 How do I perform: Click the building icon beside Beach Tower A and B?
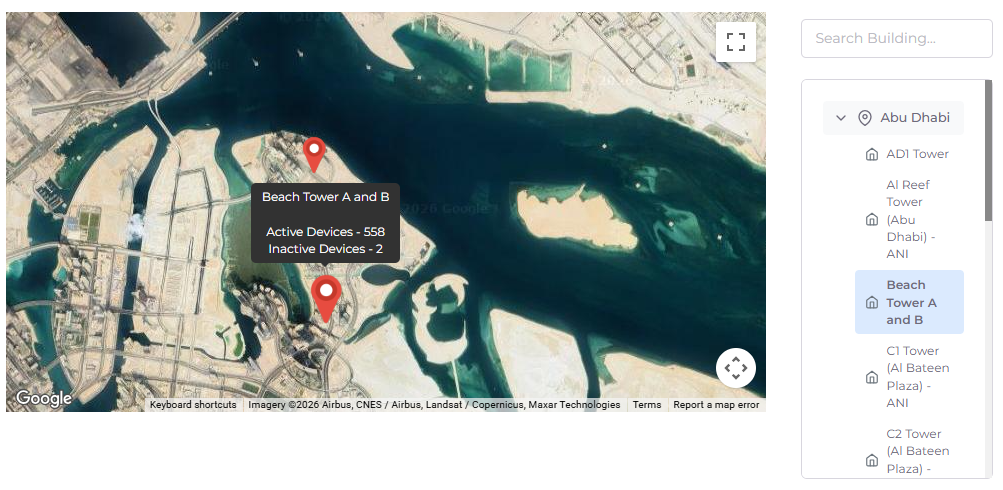pos(871,303)
